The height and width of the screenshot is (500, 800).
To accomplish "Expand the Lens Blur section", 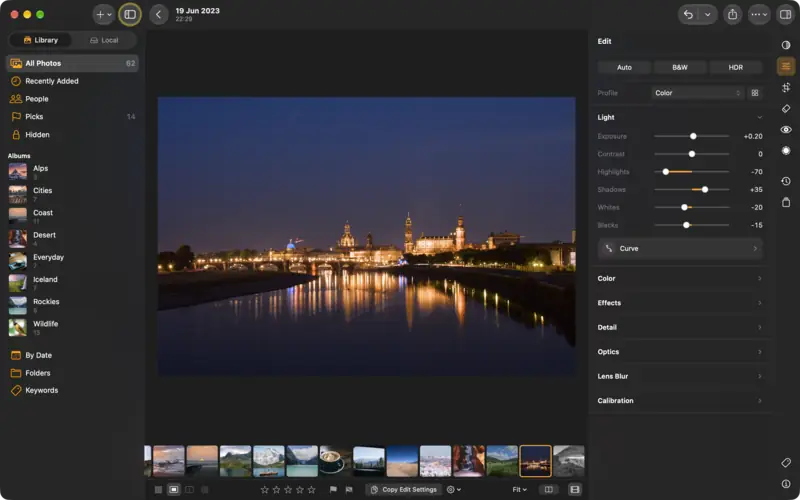I will (x=680, y=377).
